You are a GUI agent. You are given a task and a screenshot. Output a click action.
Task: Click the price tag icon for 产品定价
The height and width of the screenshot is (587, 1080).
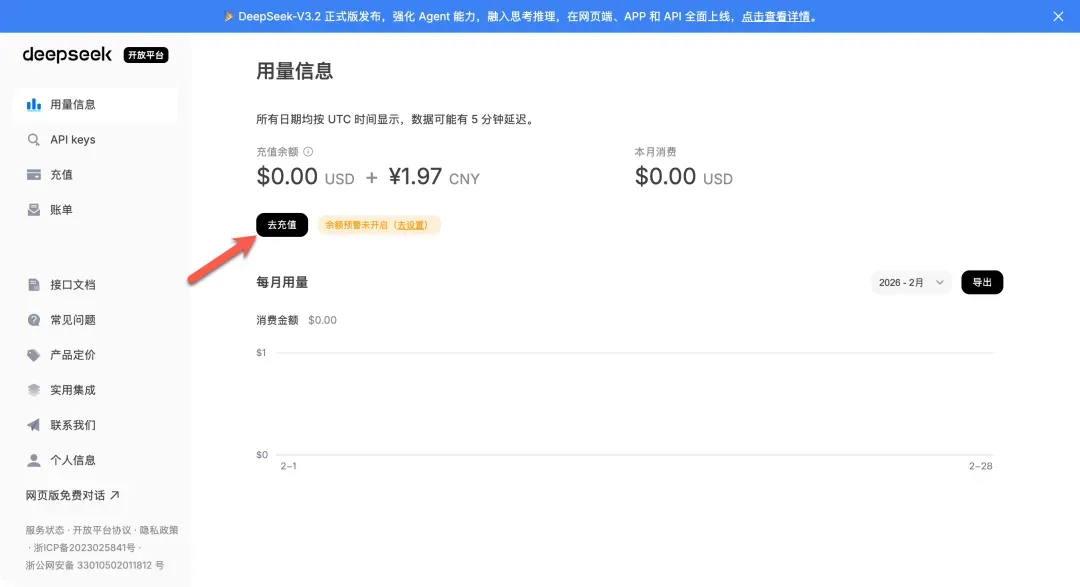34,355
